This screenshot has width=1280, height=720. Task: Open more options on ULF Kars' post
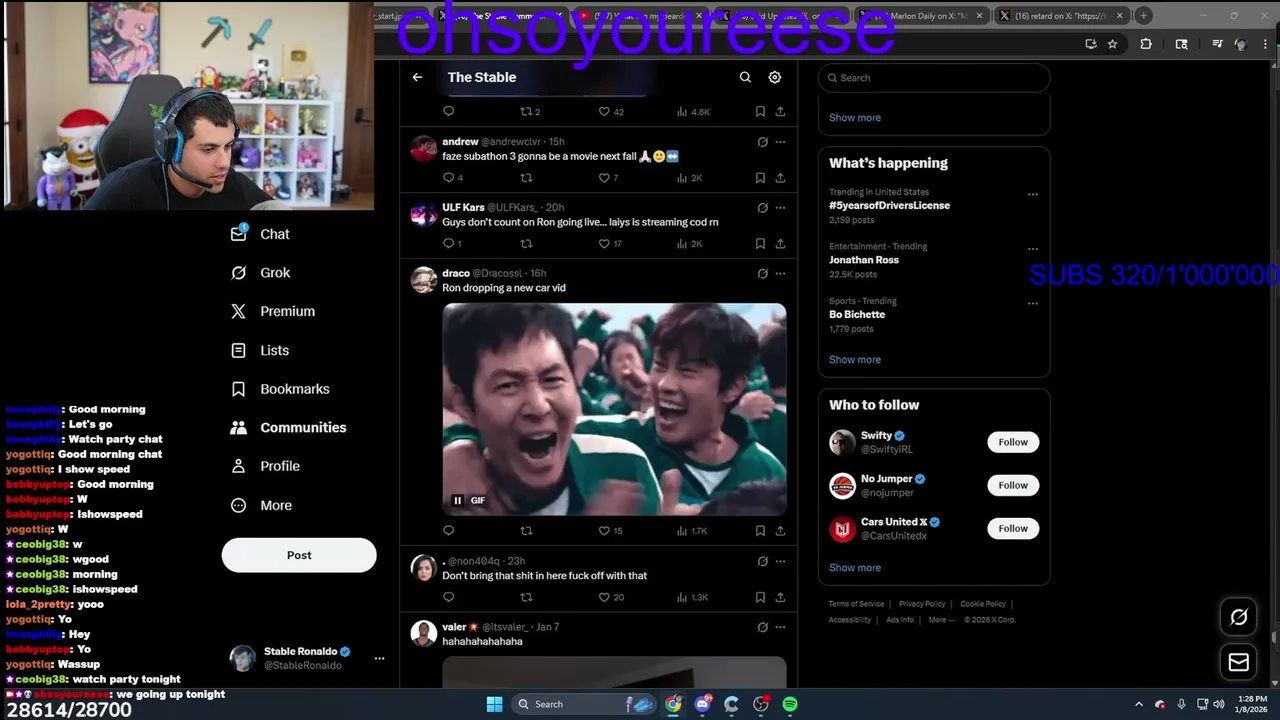[x=780, y=208]
